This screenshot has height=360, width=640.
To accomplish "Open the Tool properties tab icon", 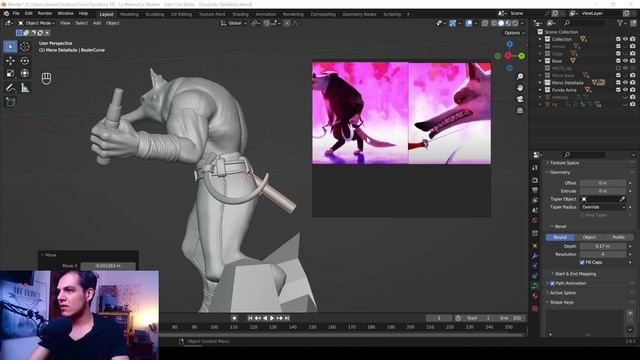I will 535,168.
